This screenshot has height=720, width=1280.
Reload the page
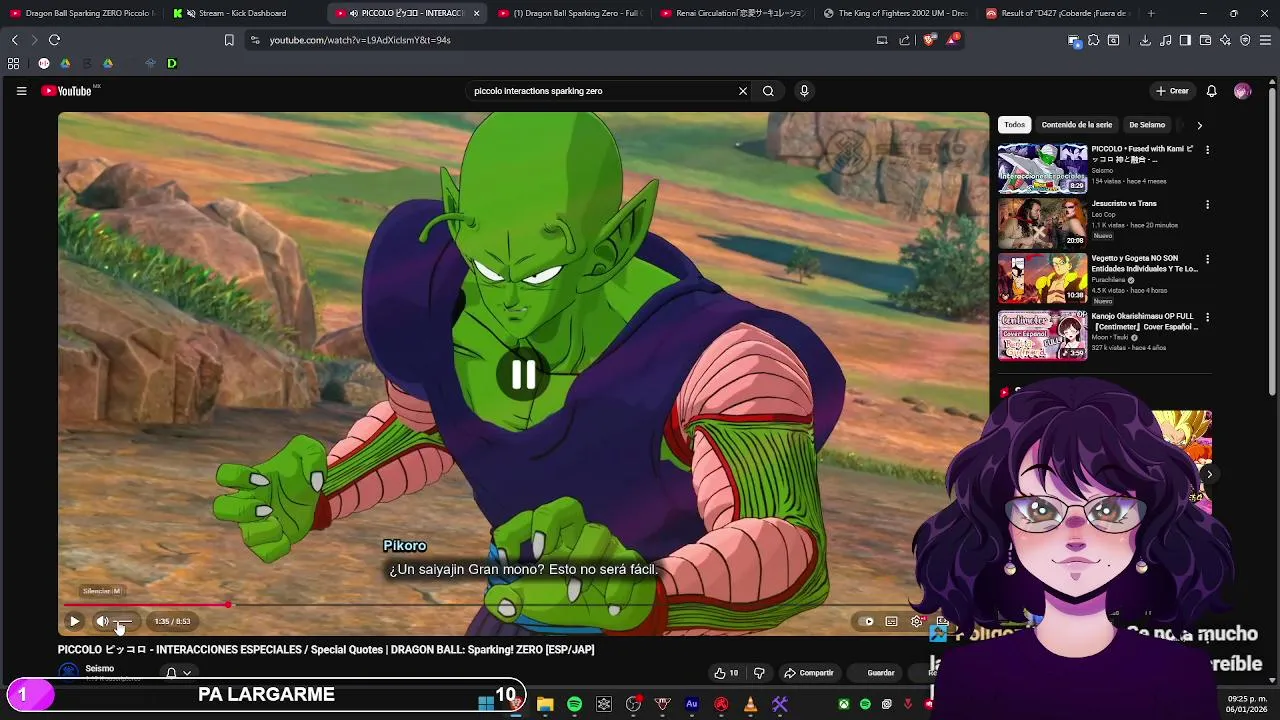[x=54, y=40]
